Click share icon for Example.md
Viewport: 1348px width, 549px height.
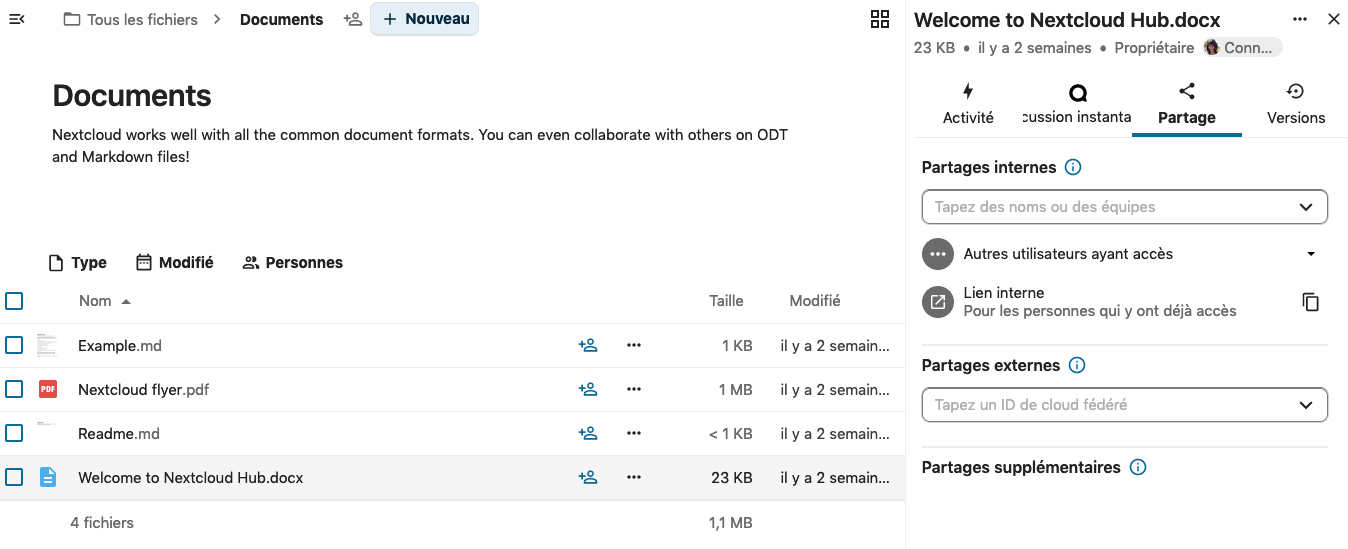(x=588, y=346)
